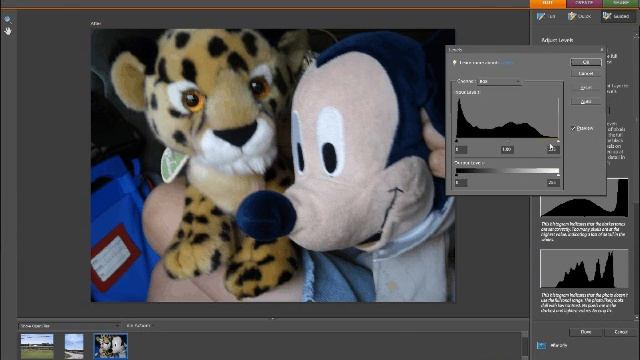640x360 pixels.
Task: Close the Levels dialog with X
Action: pos(602,50)
